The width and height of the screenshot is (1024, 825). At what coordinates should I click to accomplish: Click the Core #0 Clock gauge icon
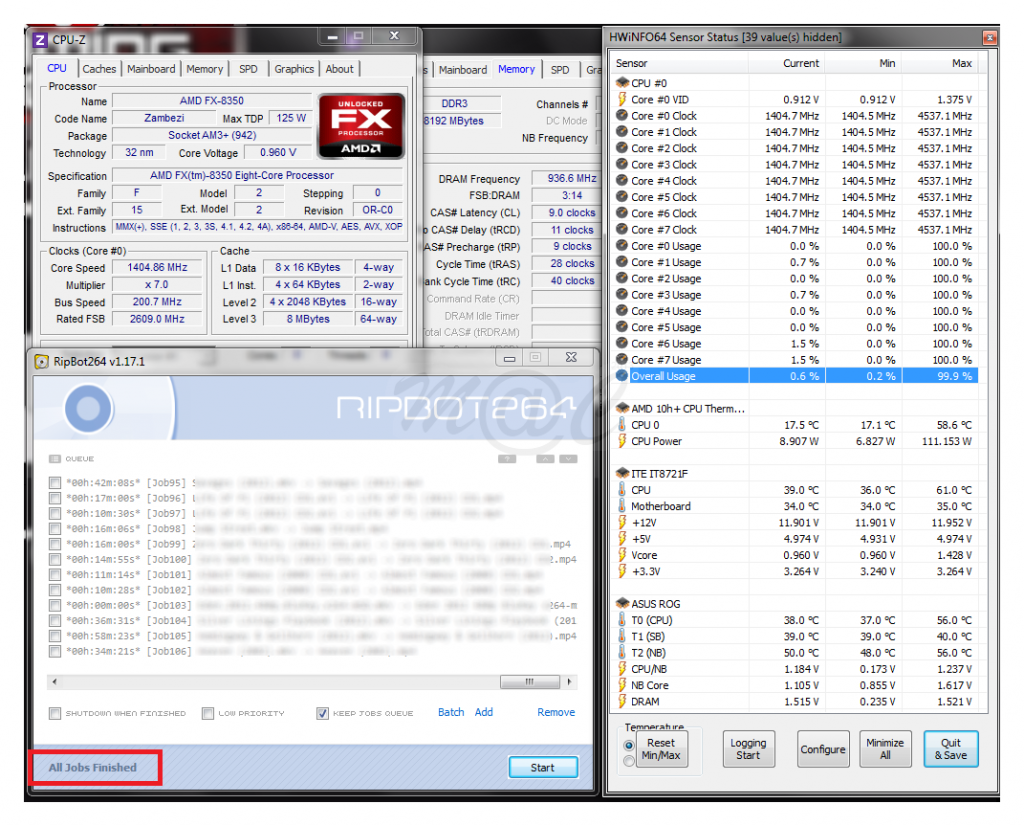(x=621, y=116)
